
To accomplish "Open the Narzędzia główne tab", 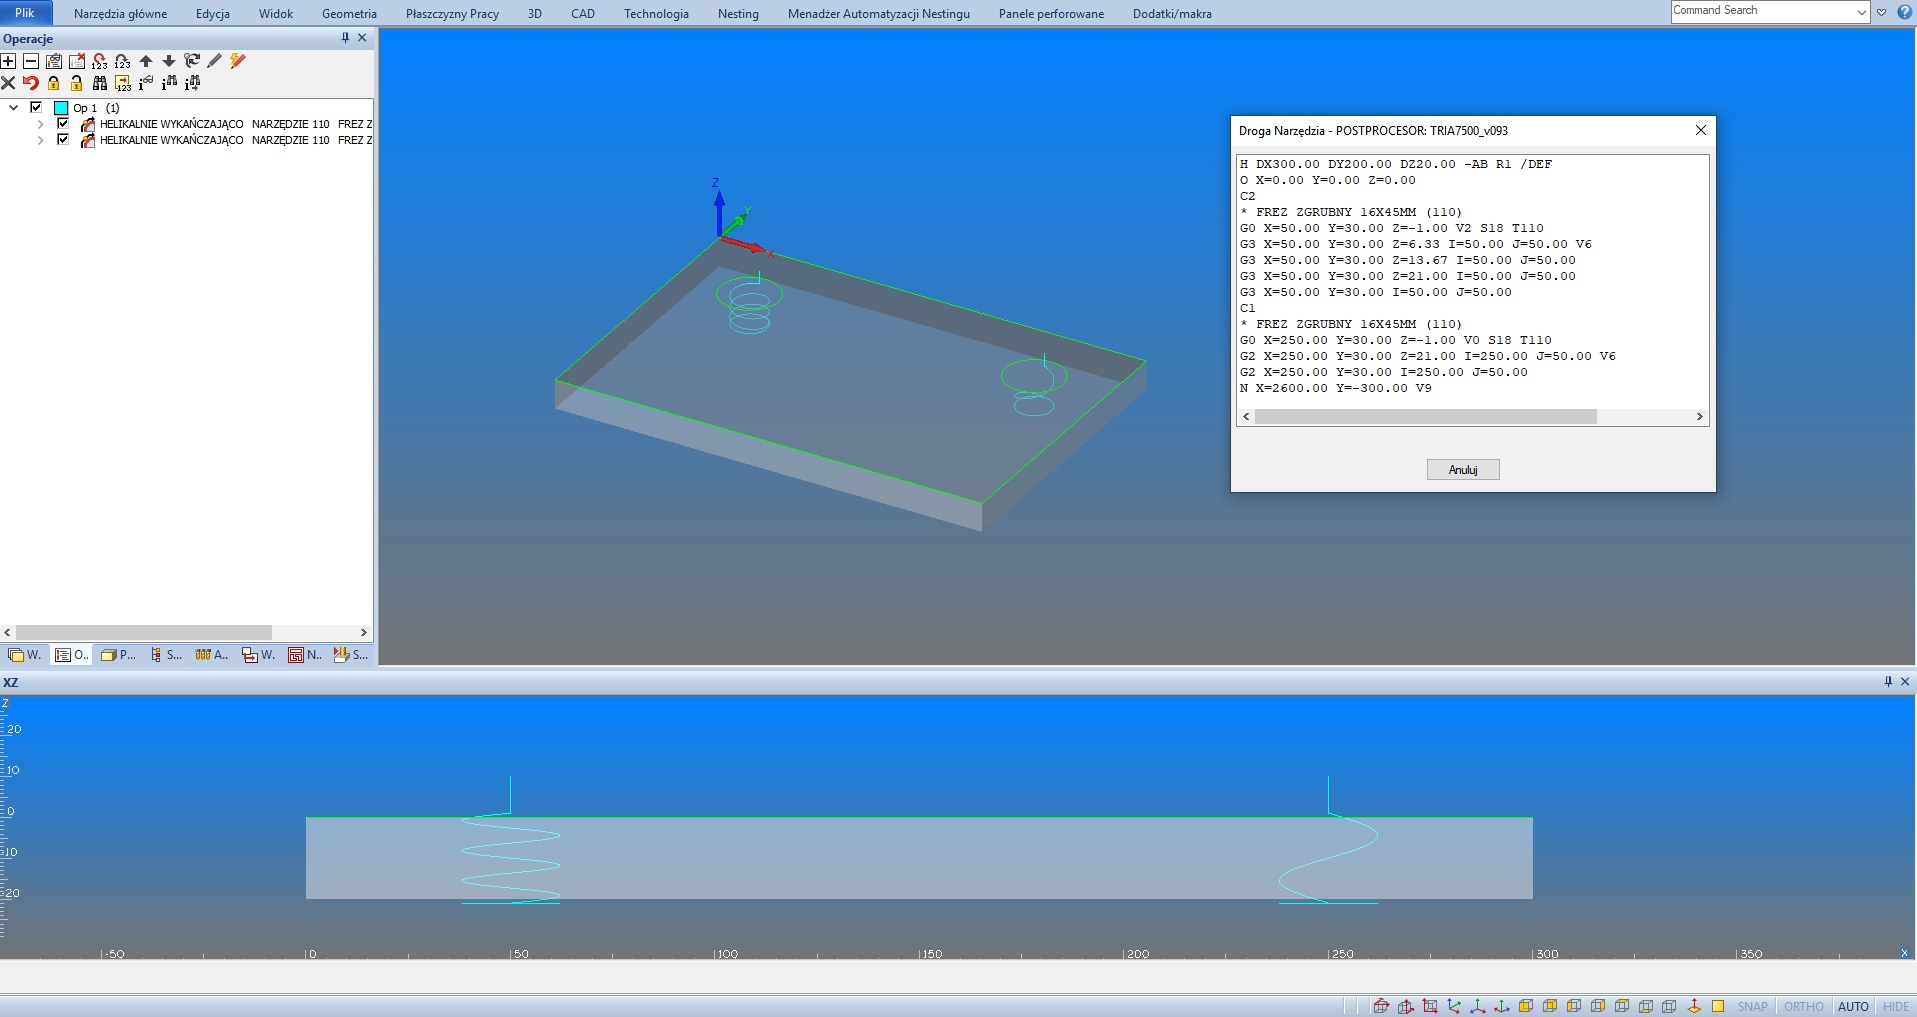I will (120, 13).
